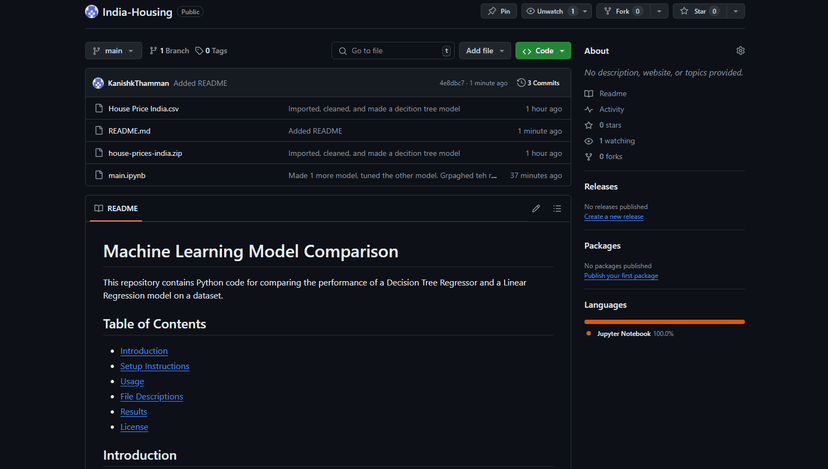
Task: Click the Activity pulse link
Action: tap(611, 109)
